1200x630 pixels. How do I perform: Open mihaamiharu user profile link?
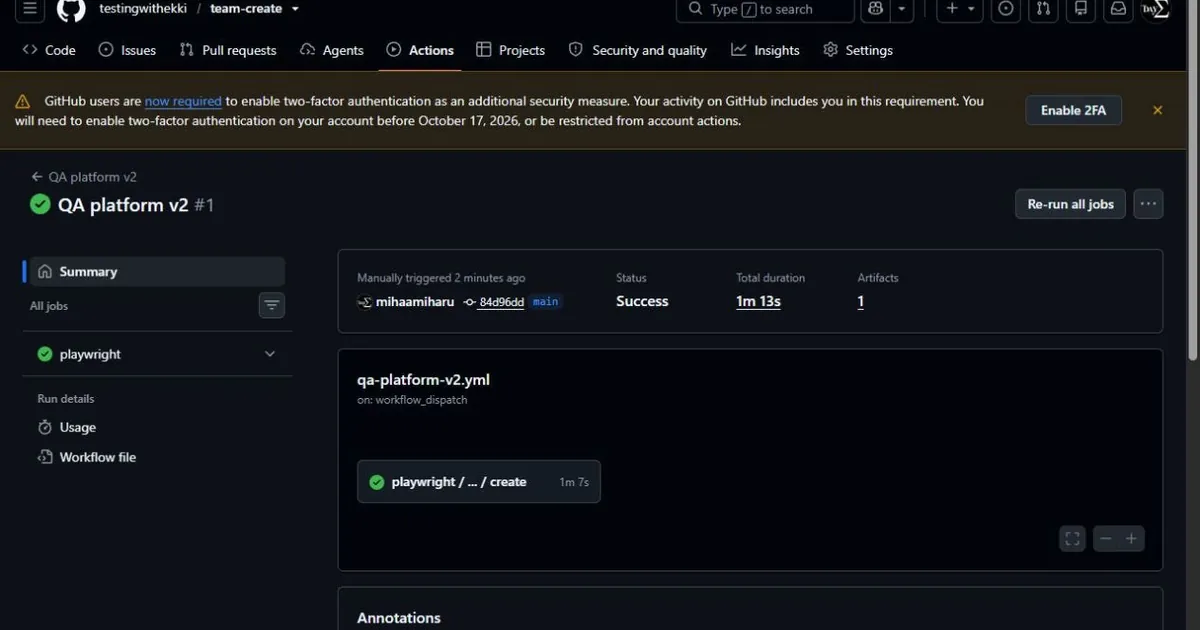[x=414, y=302]
